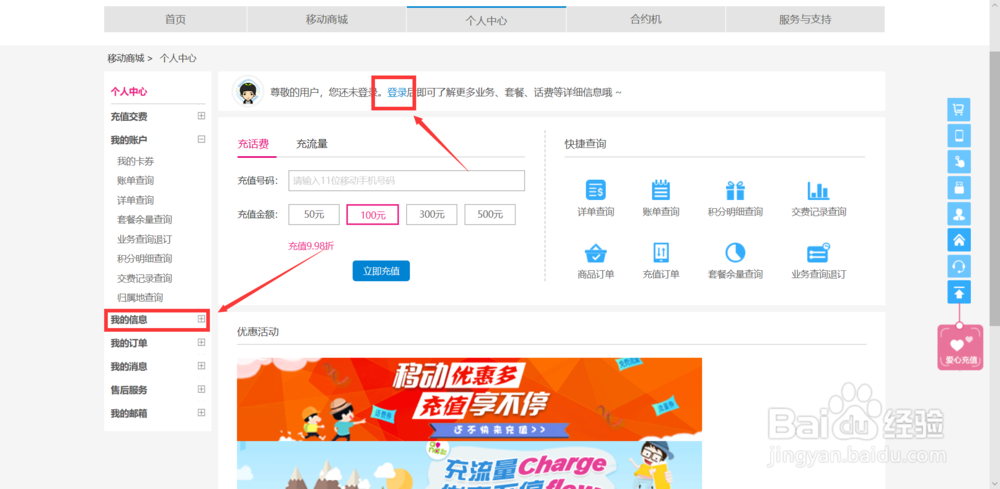Open the headset customer service icon
The height and width of the screenshot is (489, 1000).
[959, 266]
